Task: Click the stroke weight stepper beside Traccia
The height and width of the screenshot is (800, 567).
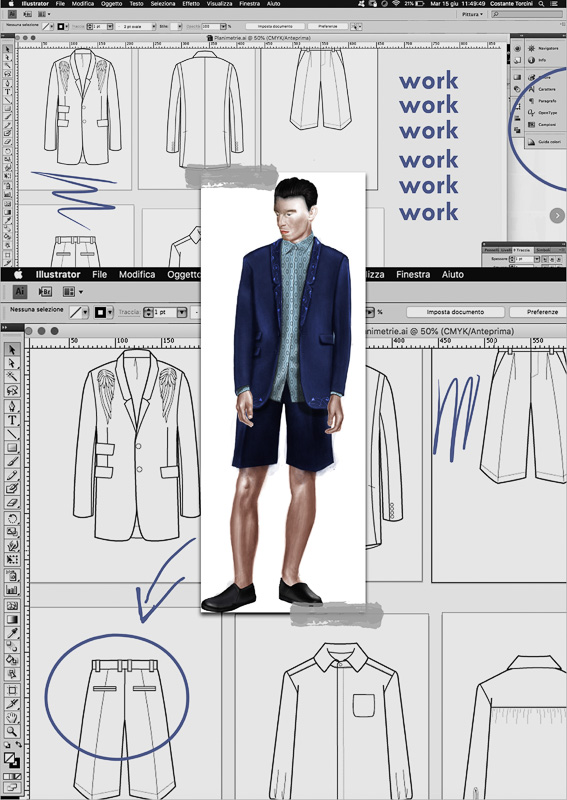Action: (x=148, y=312)
